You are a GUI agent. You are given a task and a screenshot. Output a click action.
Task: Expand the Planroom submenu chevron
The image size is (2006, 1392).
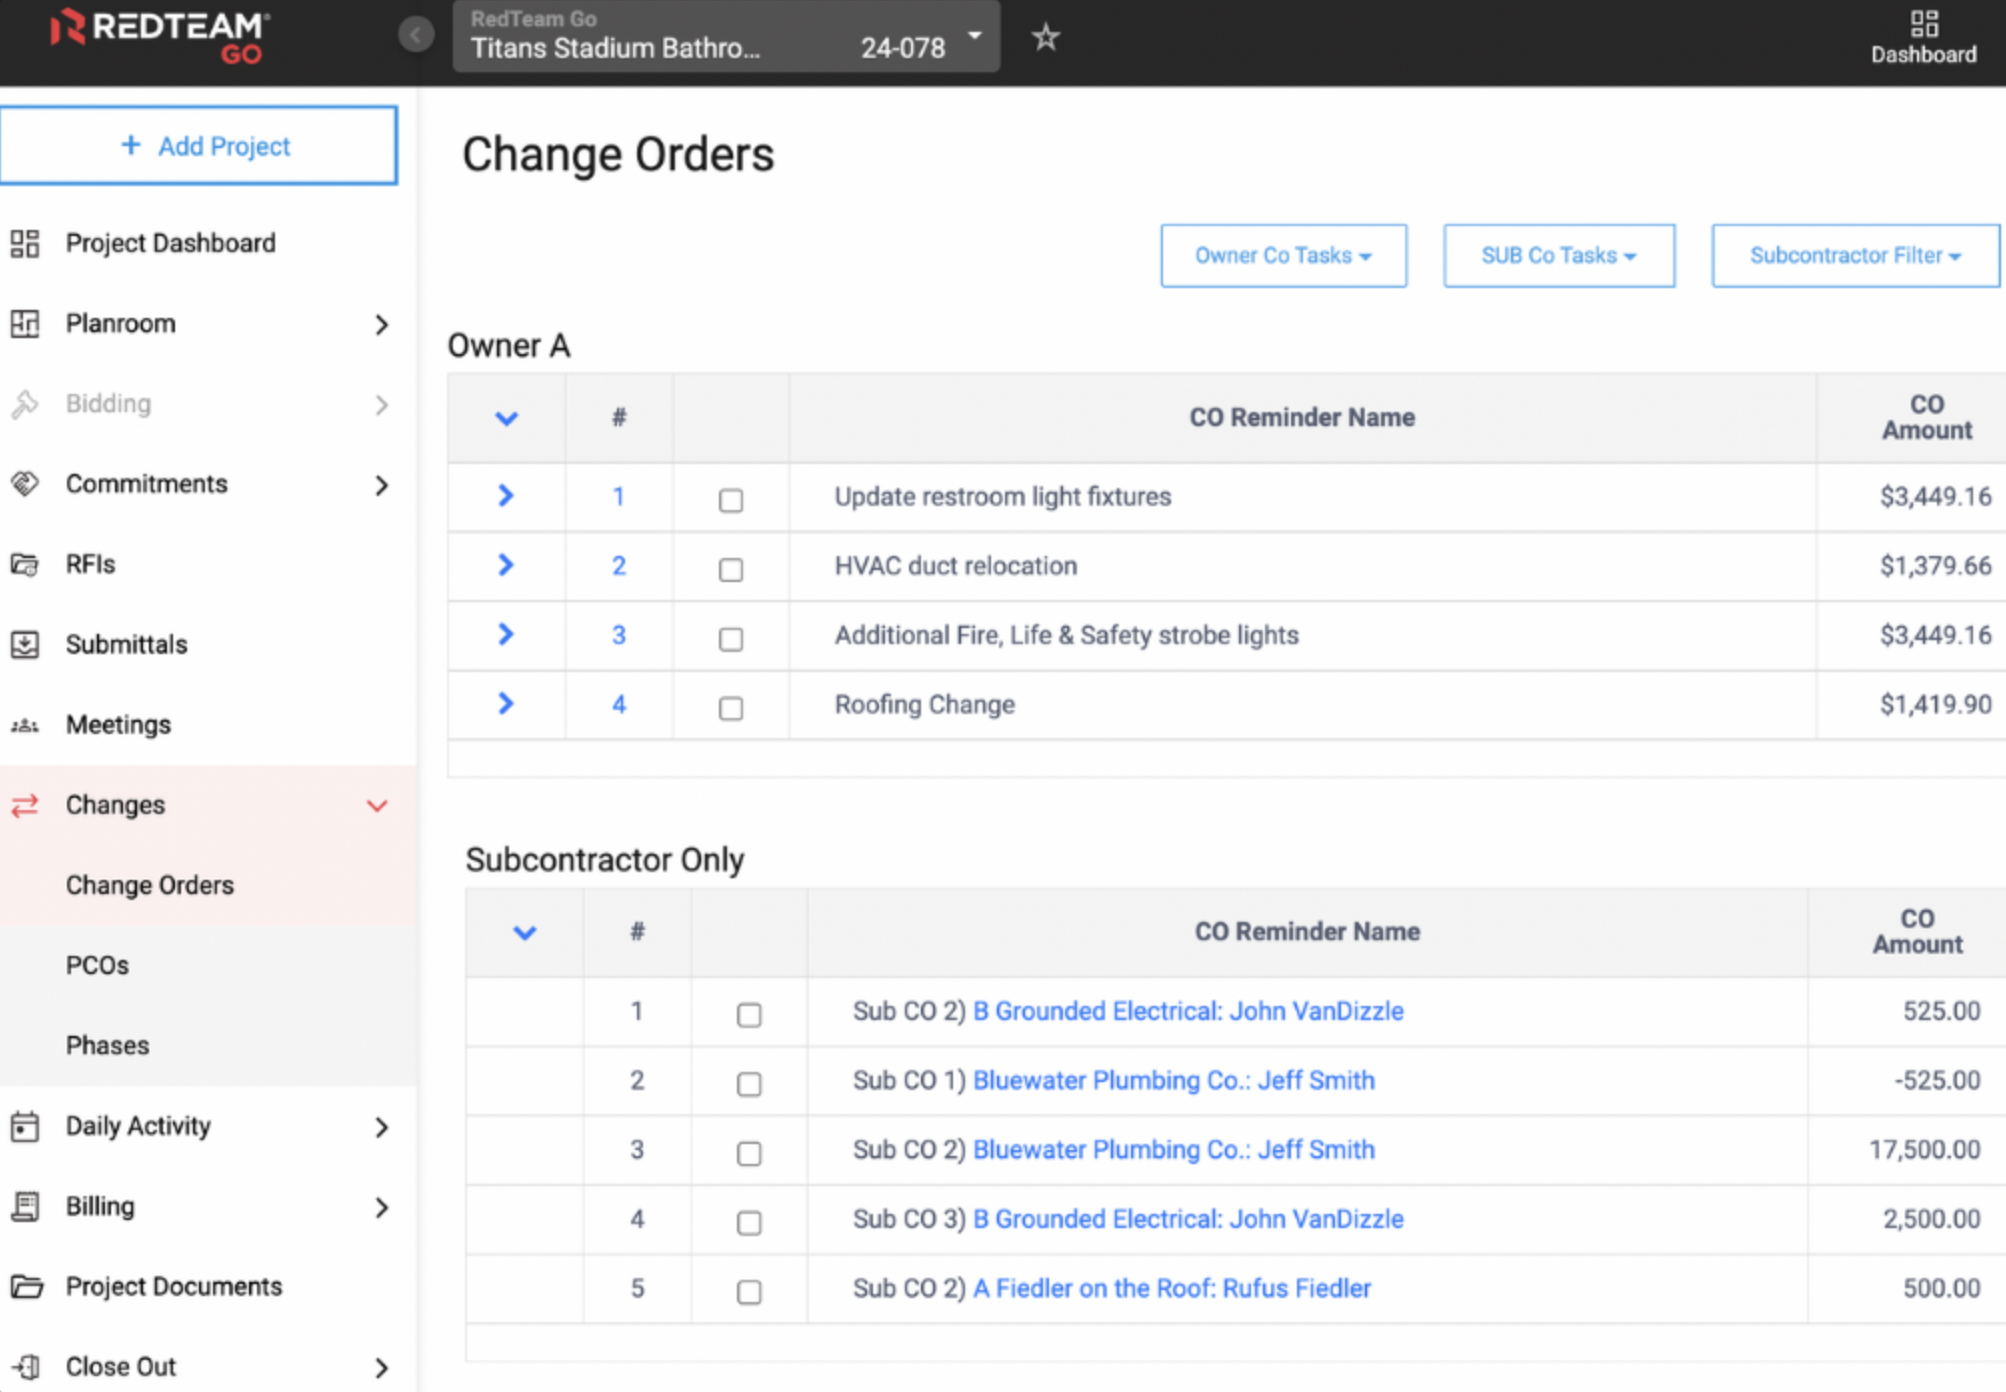(381, 324)
